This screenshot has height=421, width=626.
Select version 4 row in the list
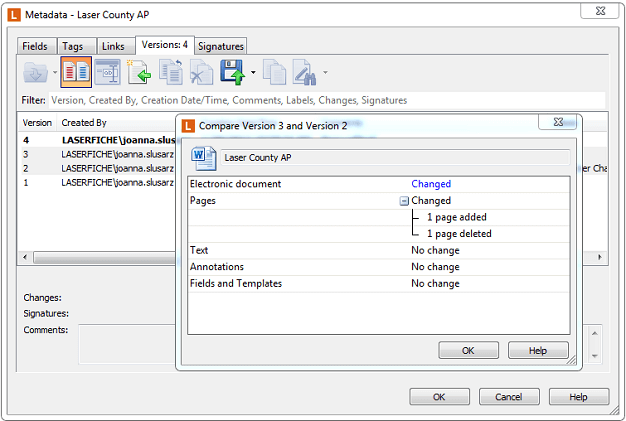point(98,140)
